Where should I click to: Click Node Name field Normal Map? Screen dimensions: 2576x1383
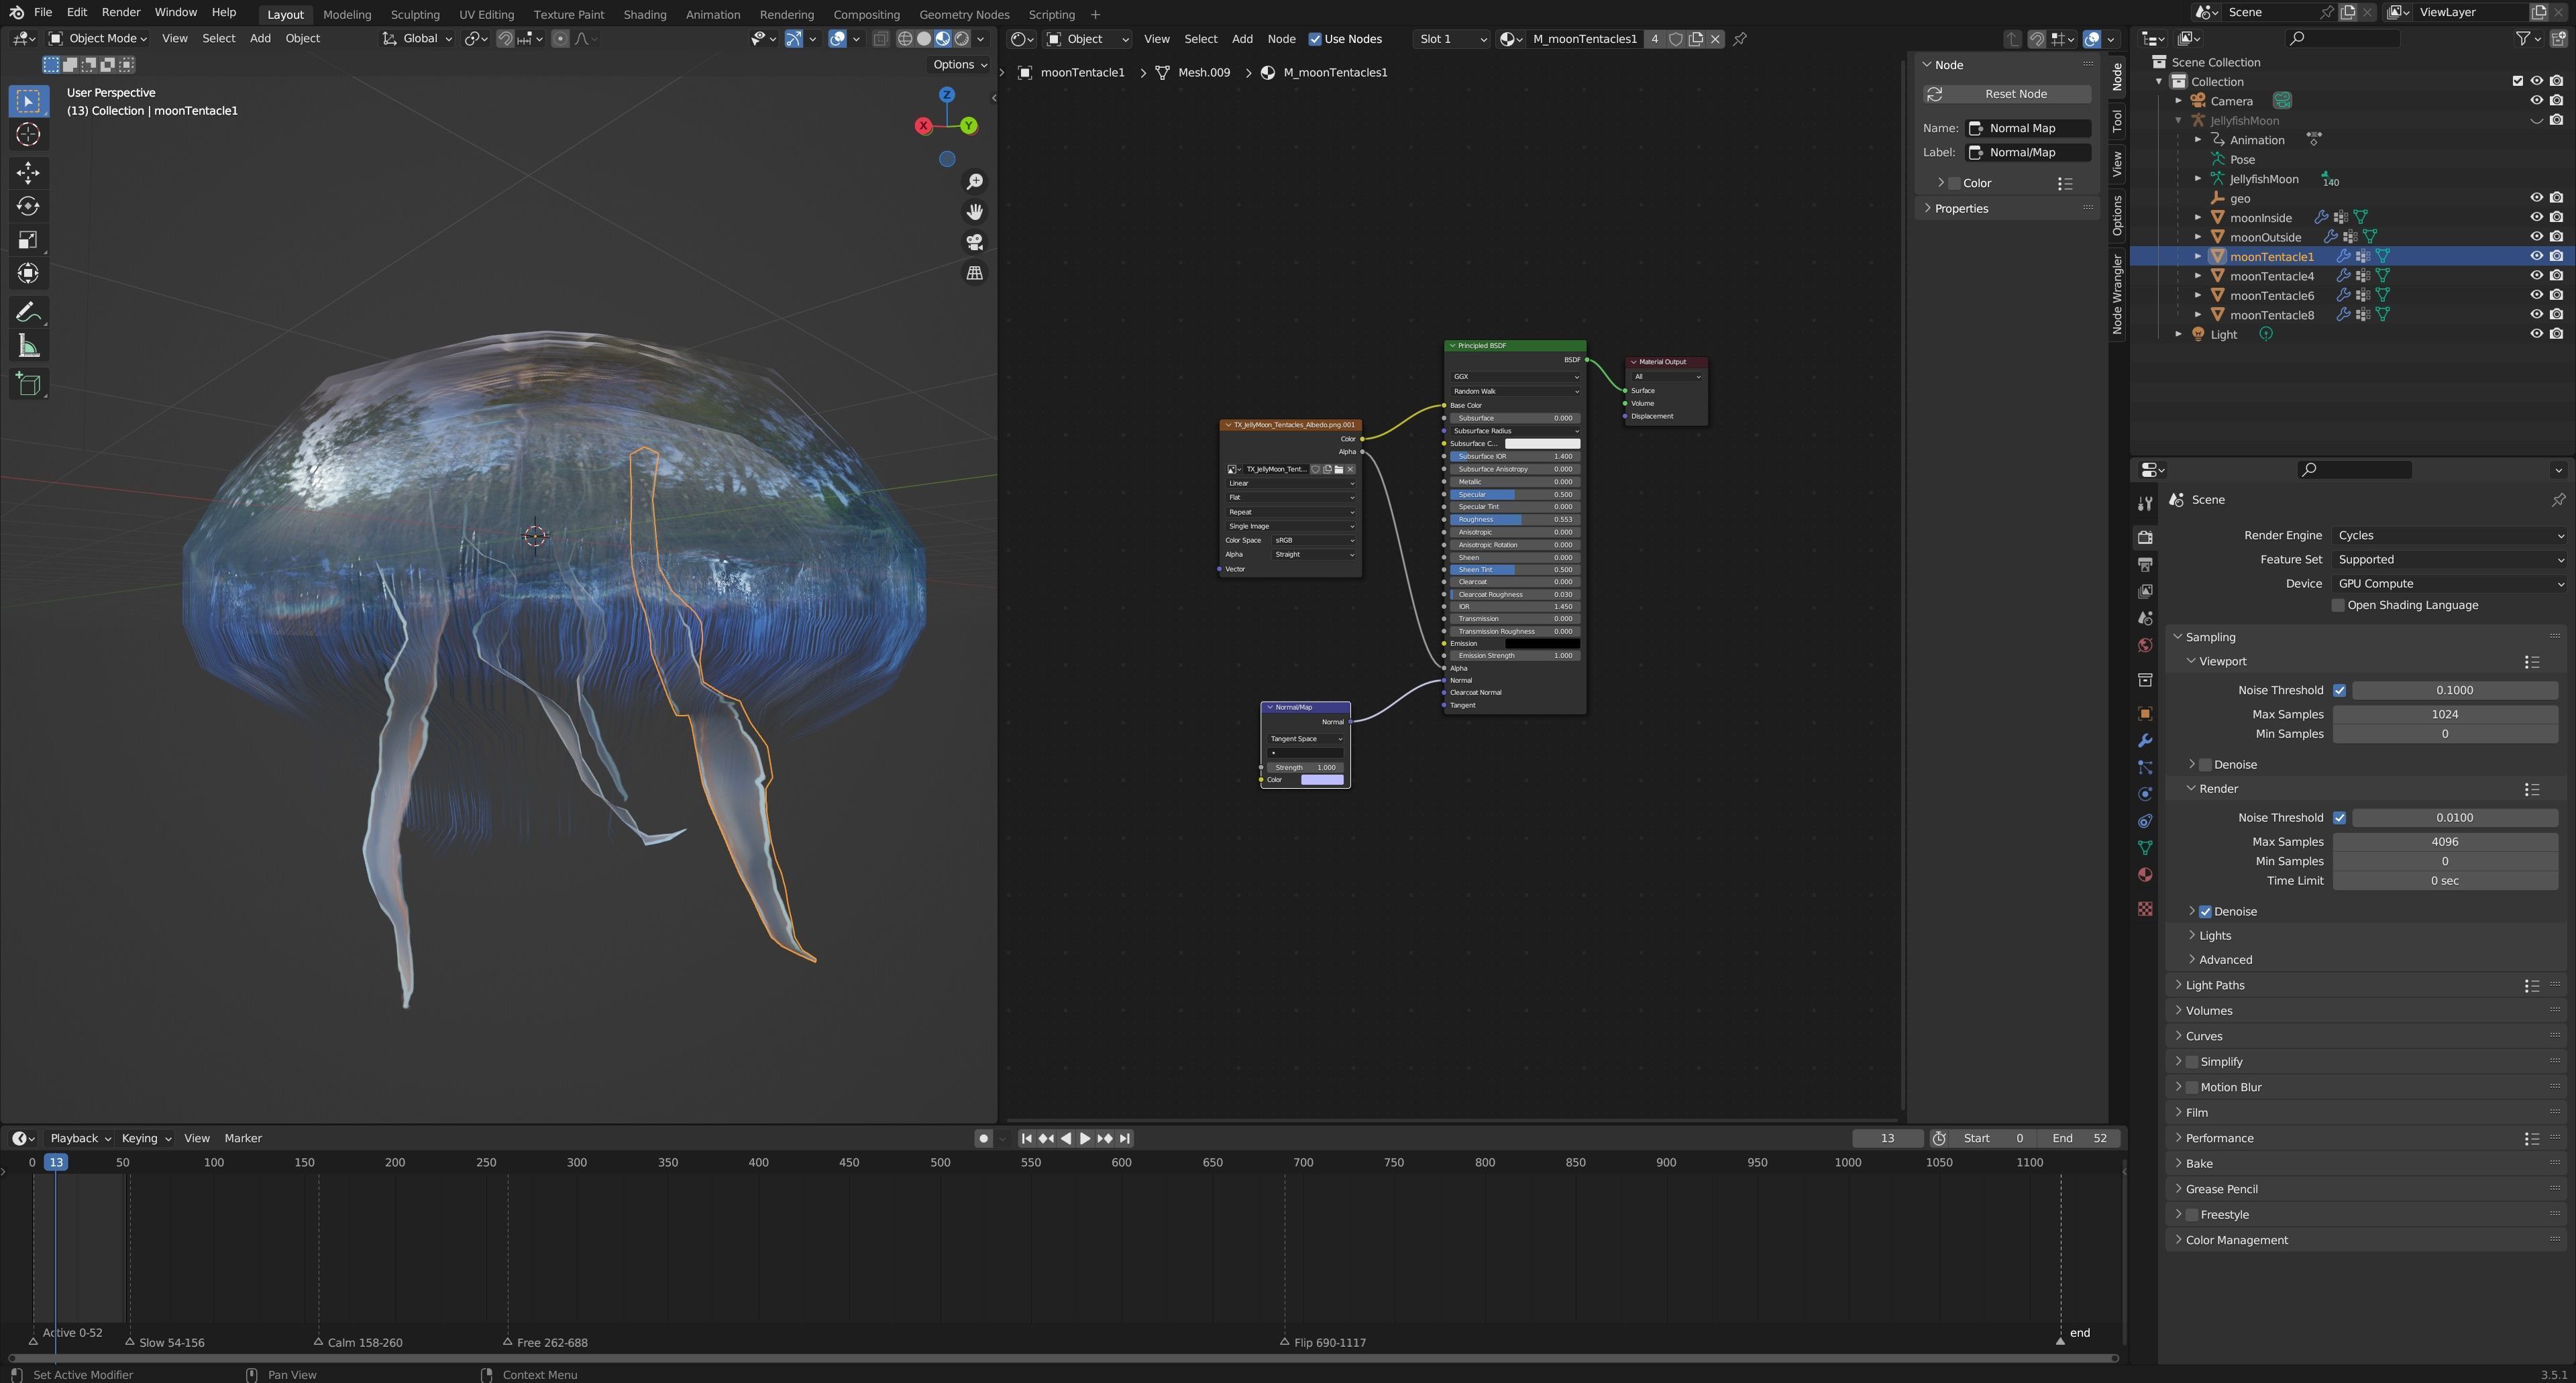coord(2029,128)
